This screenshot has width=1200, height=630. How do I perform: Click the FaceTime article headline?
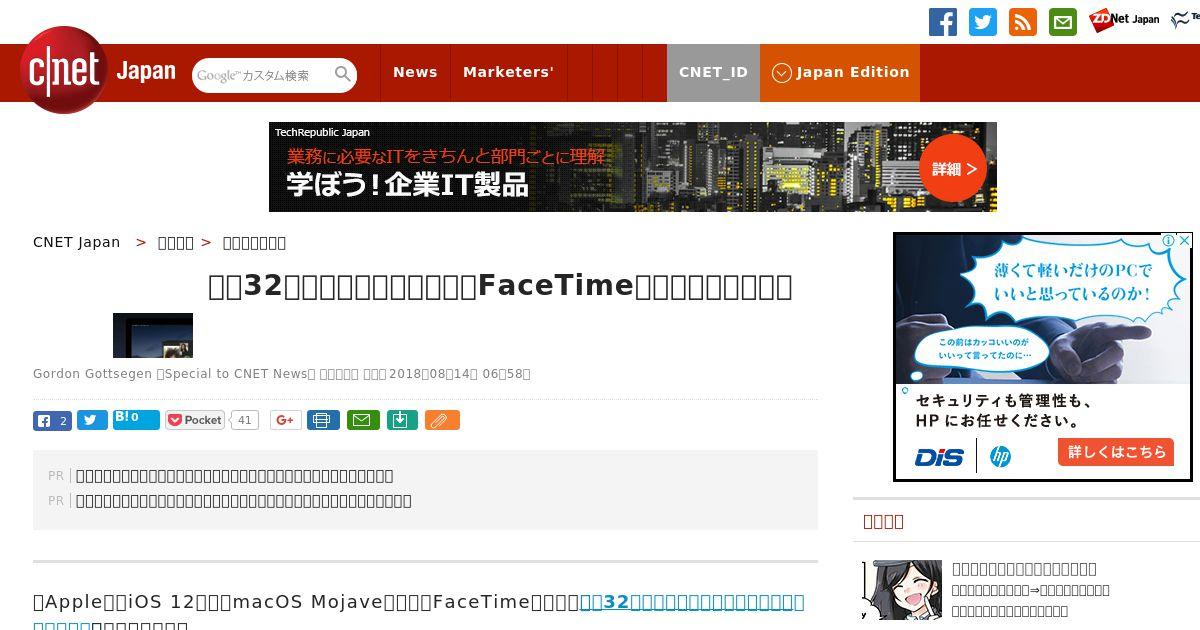click(500, 286)
